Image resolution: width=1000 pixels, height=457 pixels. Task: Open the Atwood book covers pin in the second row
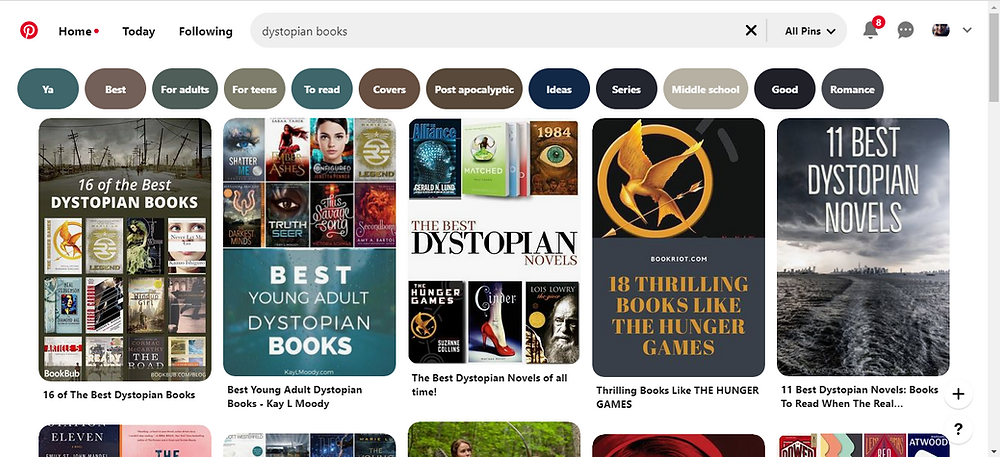pyautogui.click(x=863, y=446)
